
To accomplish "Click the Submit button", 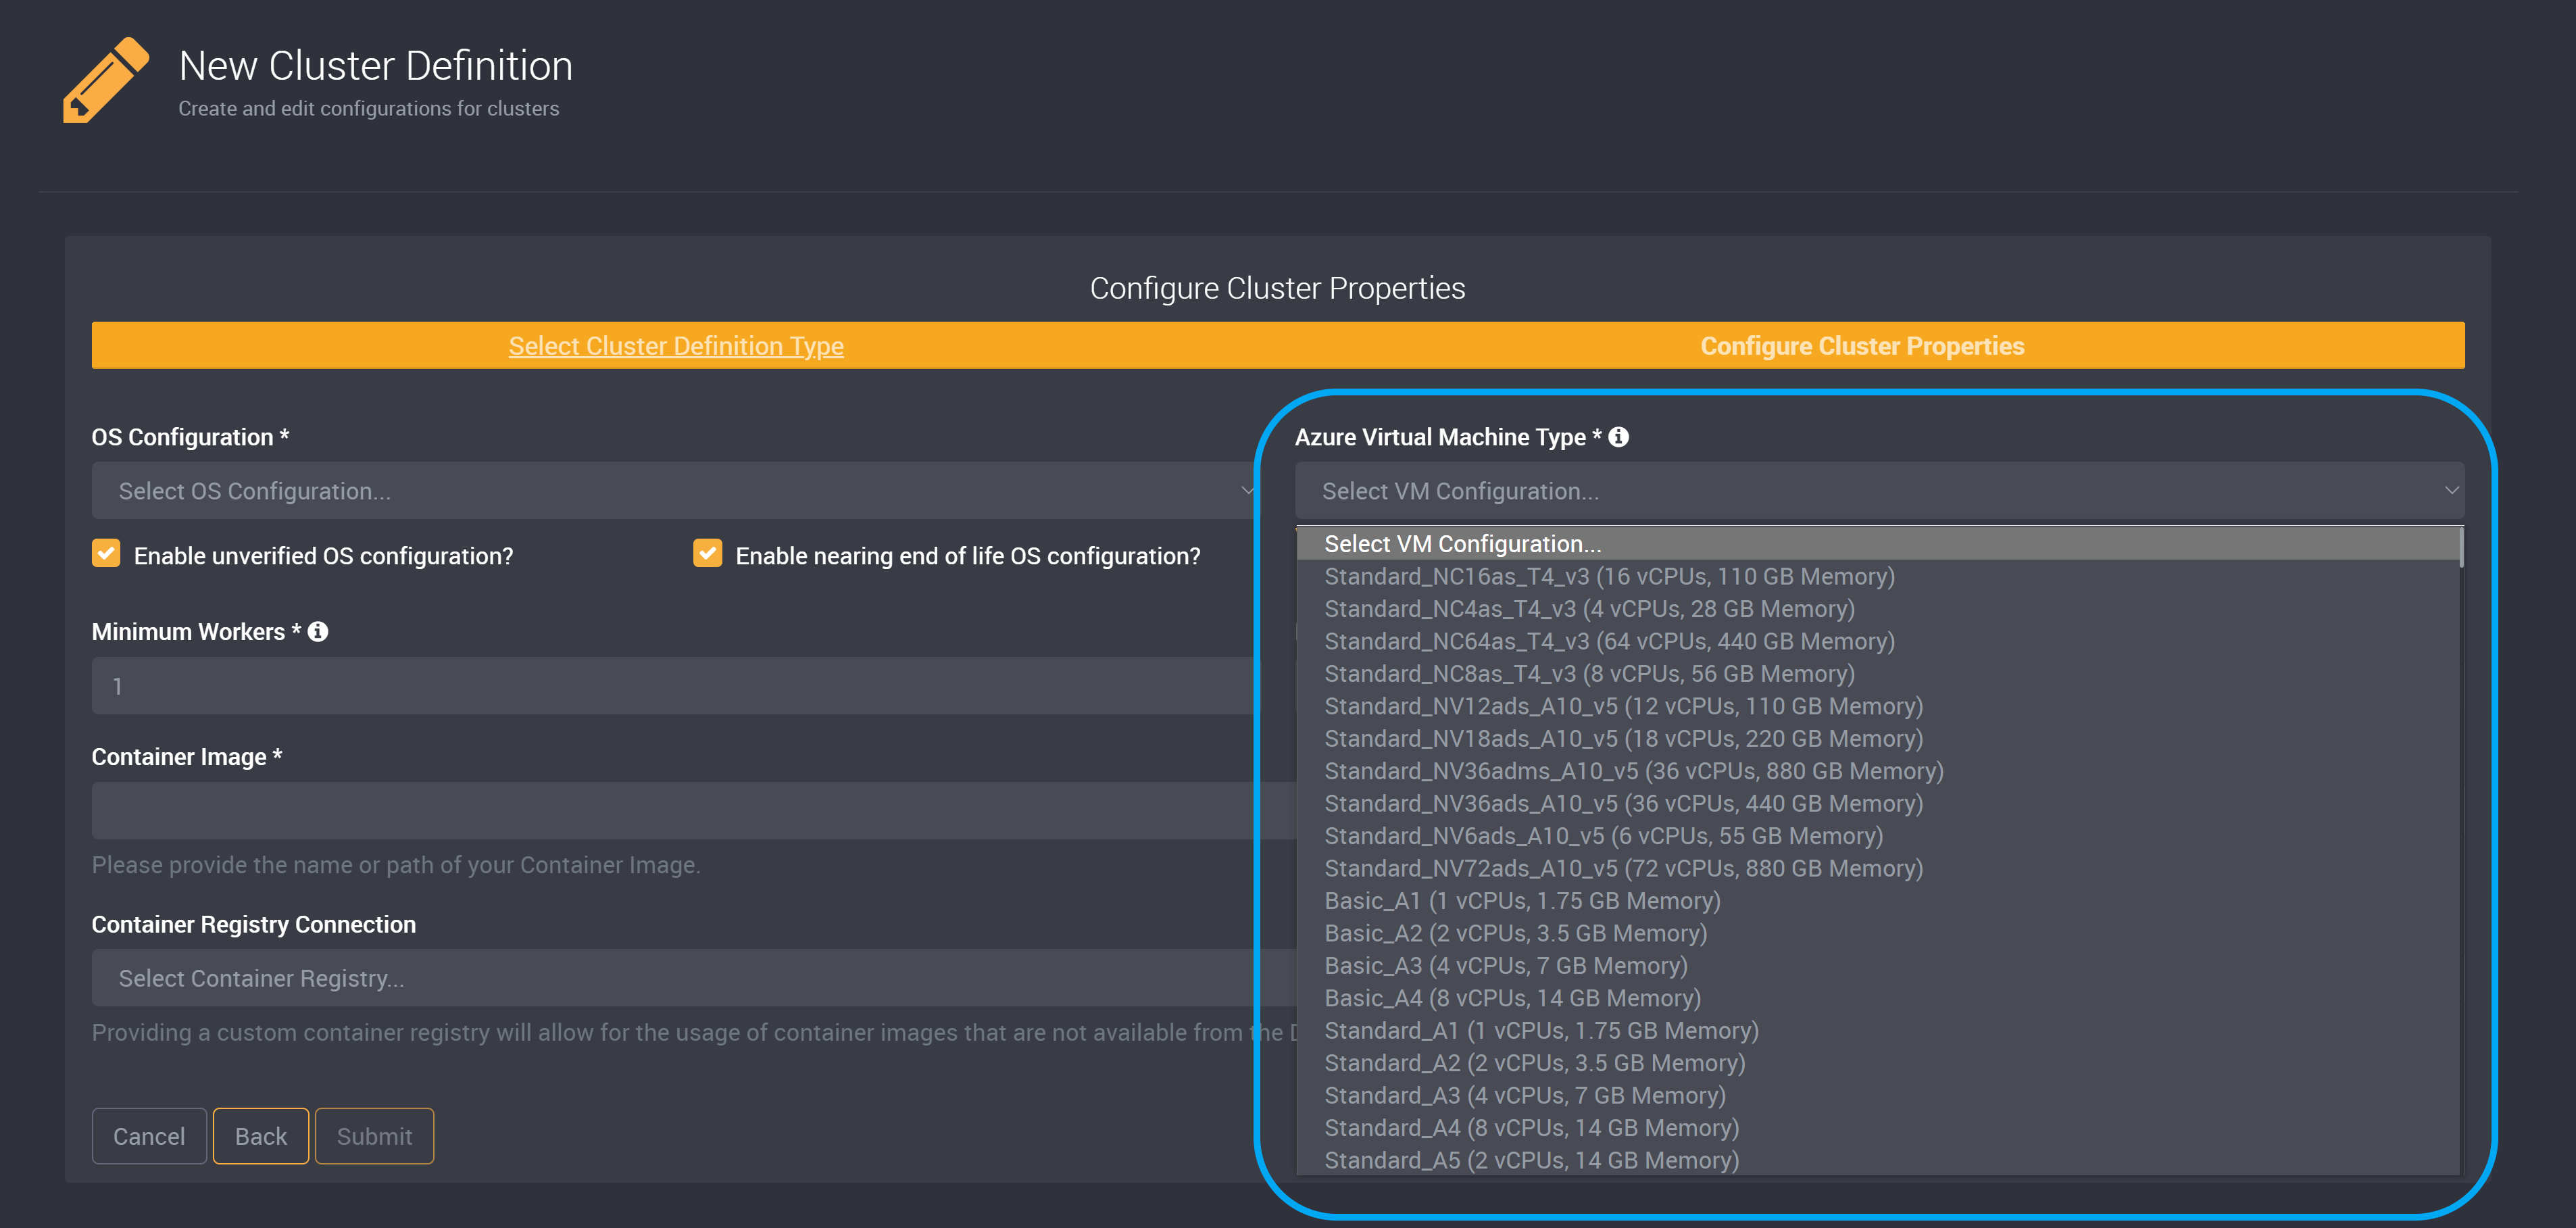I will click(x=374, y=1136).
